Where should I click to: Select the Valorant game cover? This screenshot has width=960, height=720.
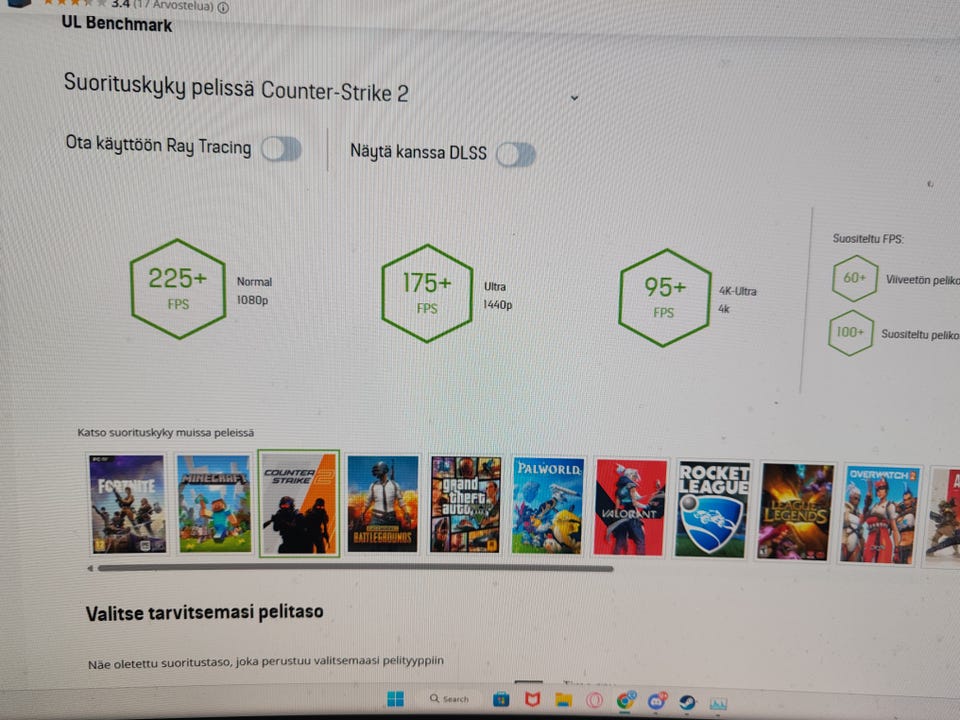[x=629, y=508]
